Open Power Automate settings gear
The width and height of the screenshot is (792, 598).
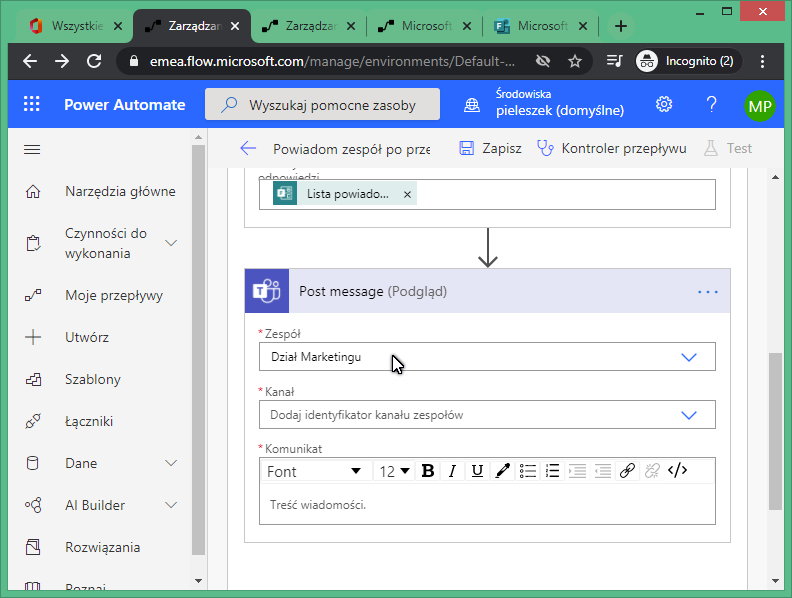point(663,105)
